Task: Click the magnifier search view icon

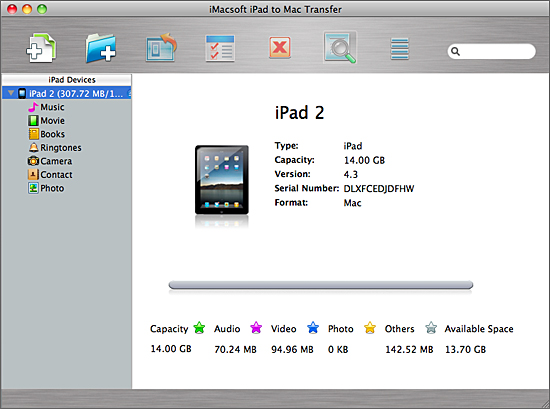Action: (x=340, y=48)
